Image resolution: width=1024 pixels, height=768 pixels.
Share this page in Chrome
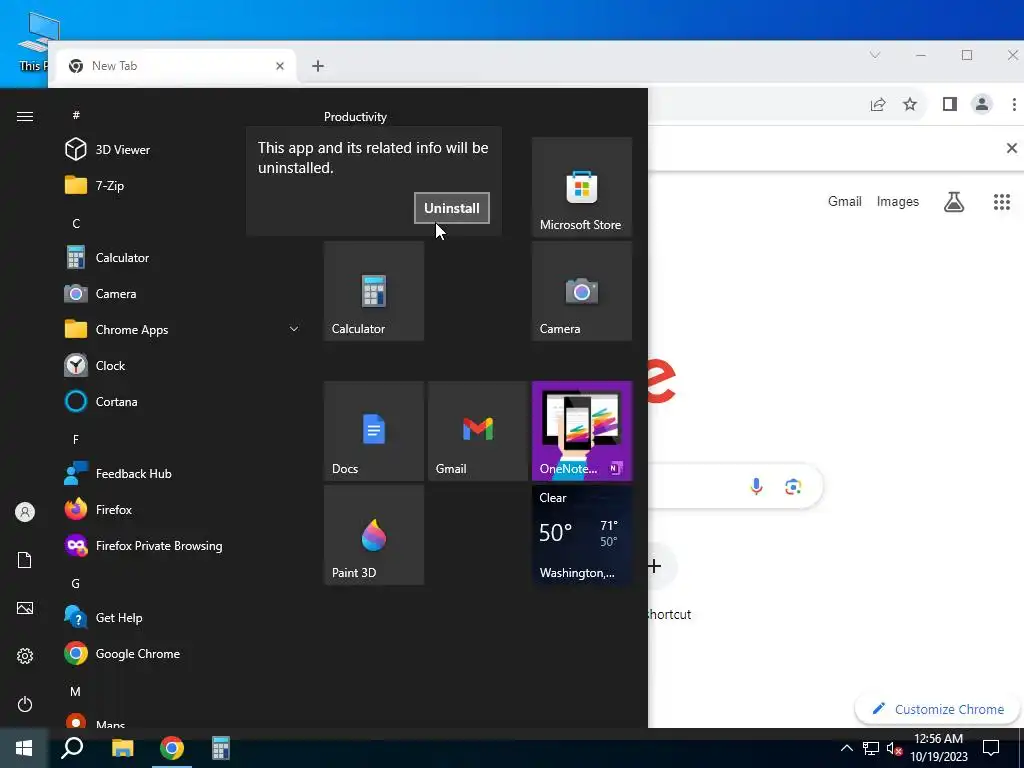point(878,104)
